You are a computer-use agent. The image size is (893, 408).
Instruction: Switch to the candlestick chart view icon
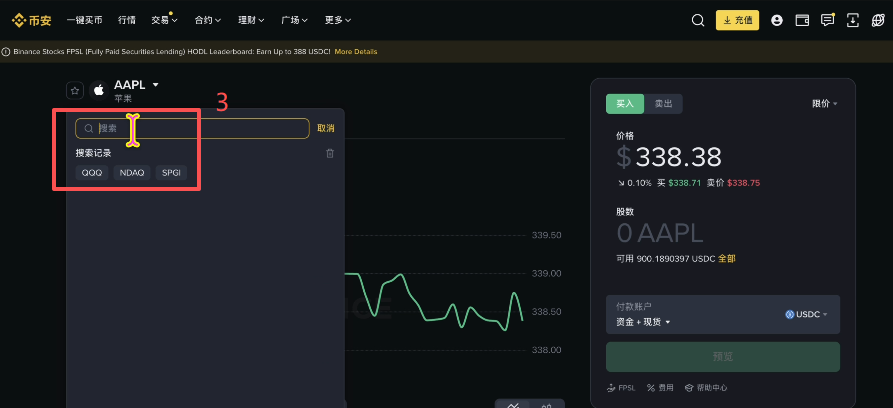click(x=547, y=405)
